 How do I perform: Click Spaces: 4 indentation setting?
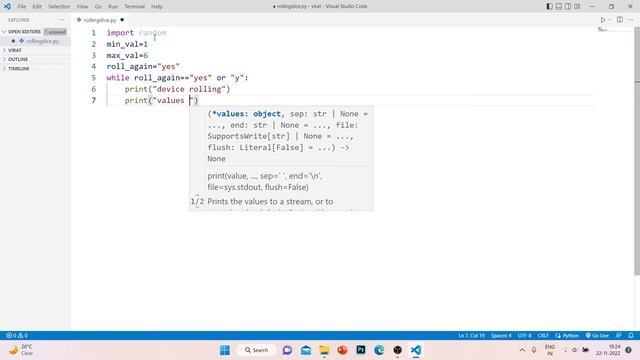tap(501, 336)
